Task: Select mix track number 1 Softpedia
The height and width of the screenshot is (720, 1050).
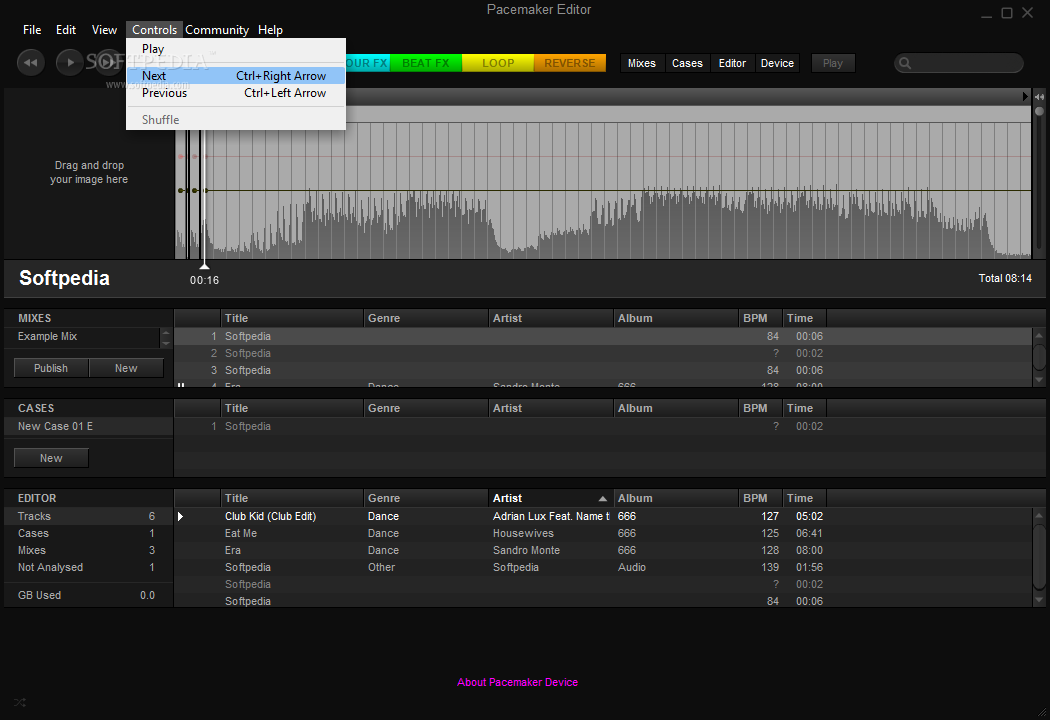Action: (603, 336)
